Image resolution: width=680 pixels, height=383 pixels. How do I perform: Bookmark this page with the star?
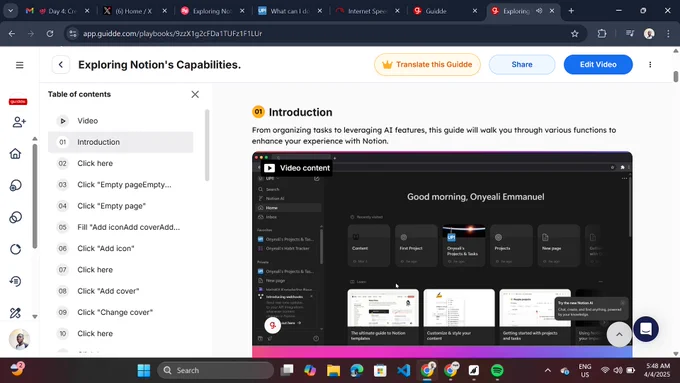point(575,33)
